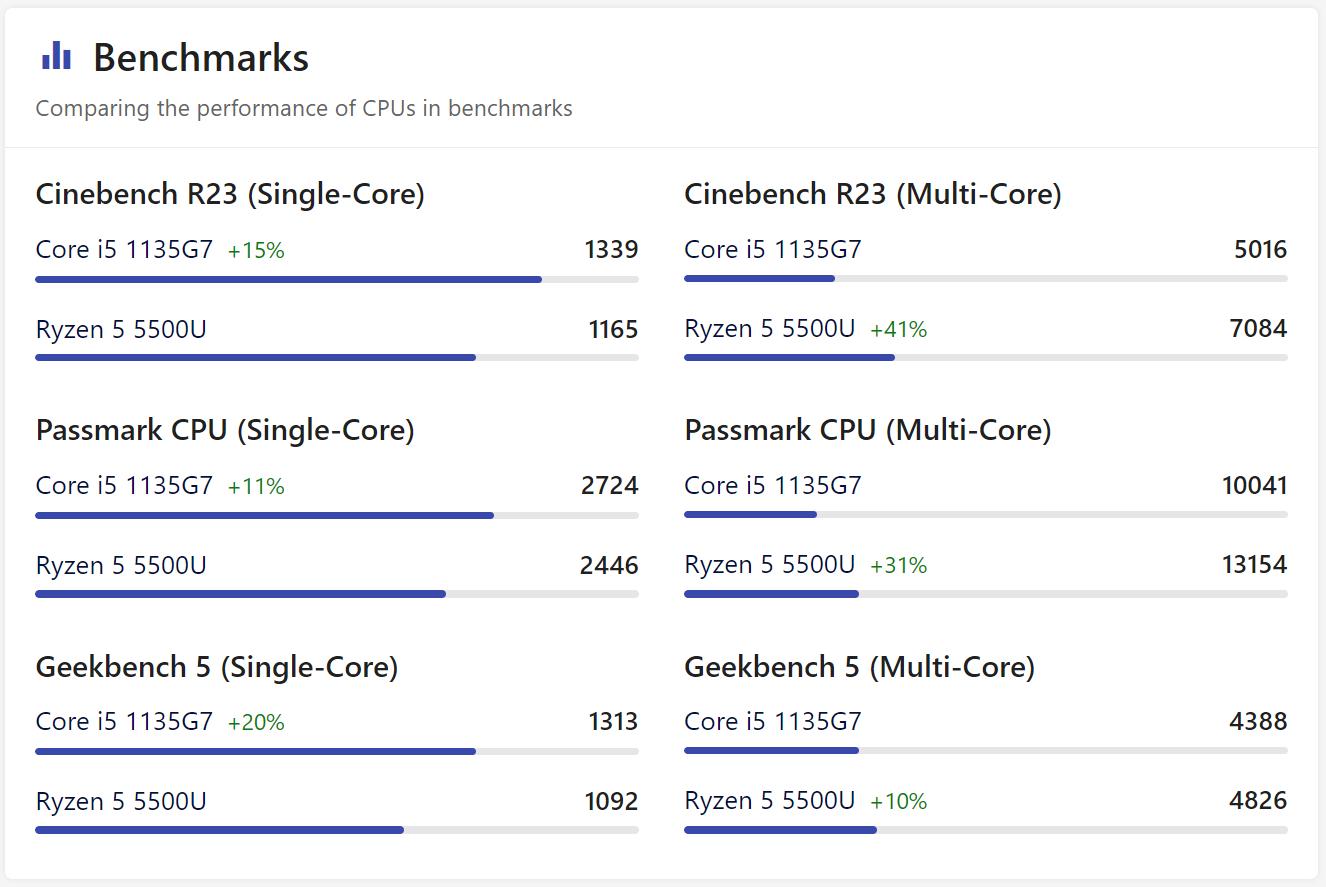Click the Benchmarks bar chart icon
Image resolution: width=1326 pixels, height=887 pixels.
coord(56,56)
